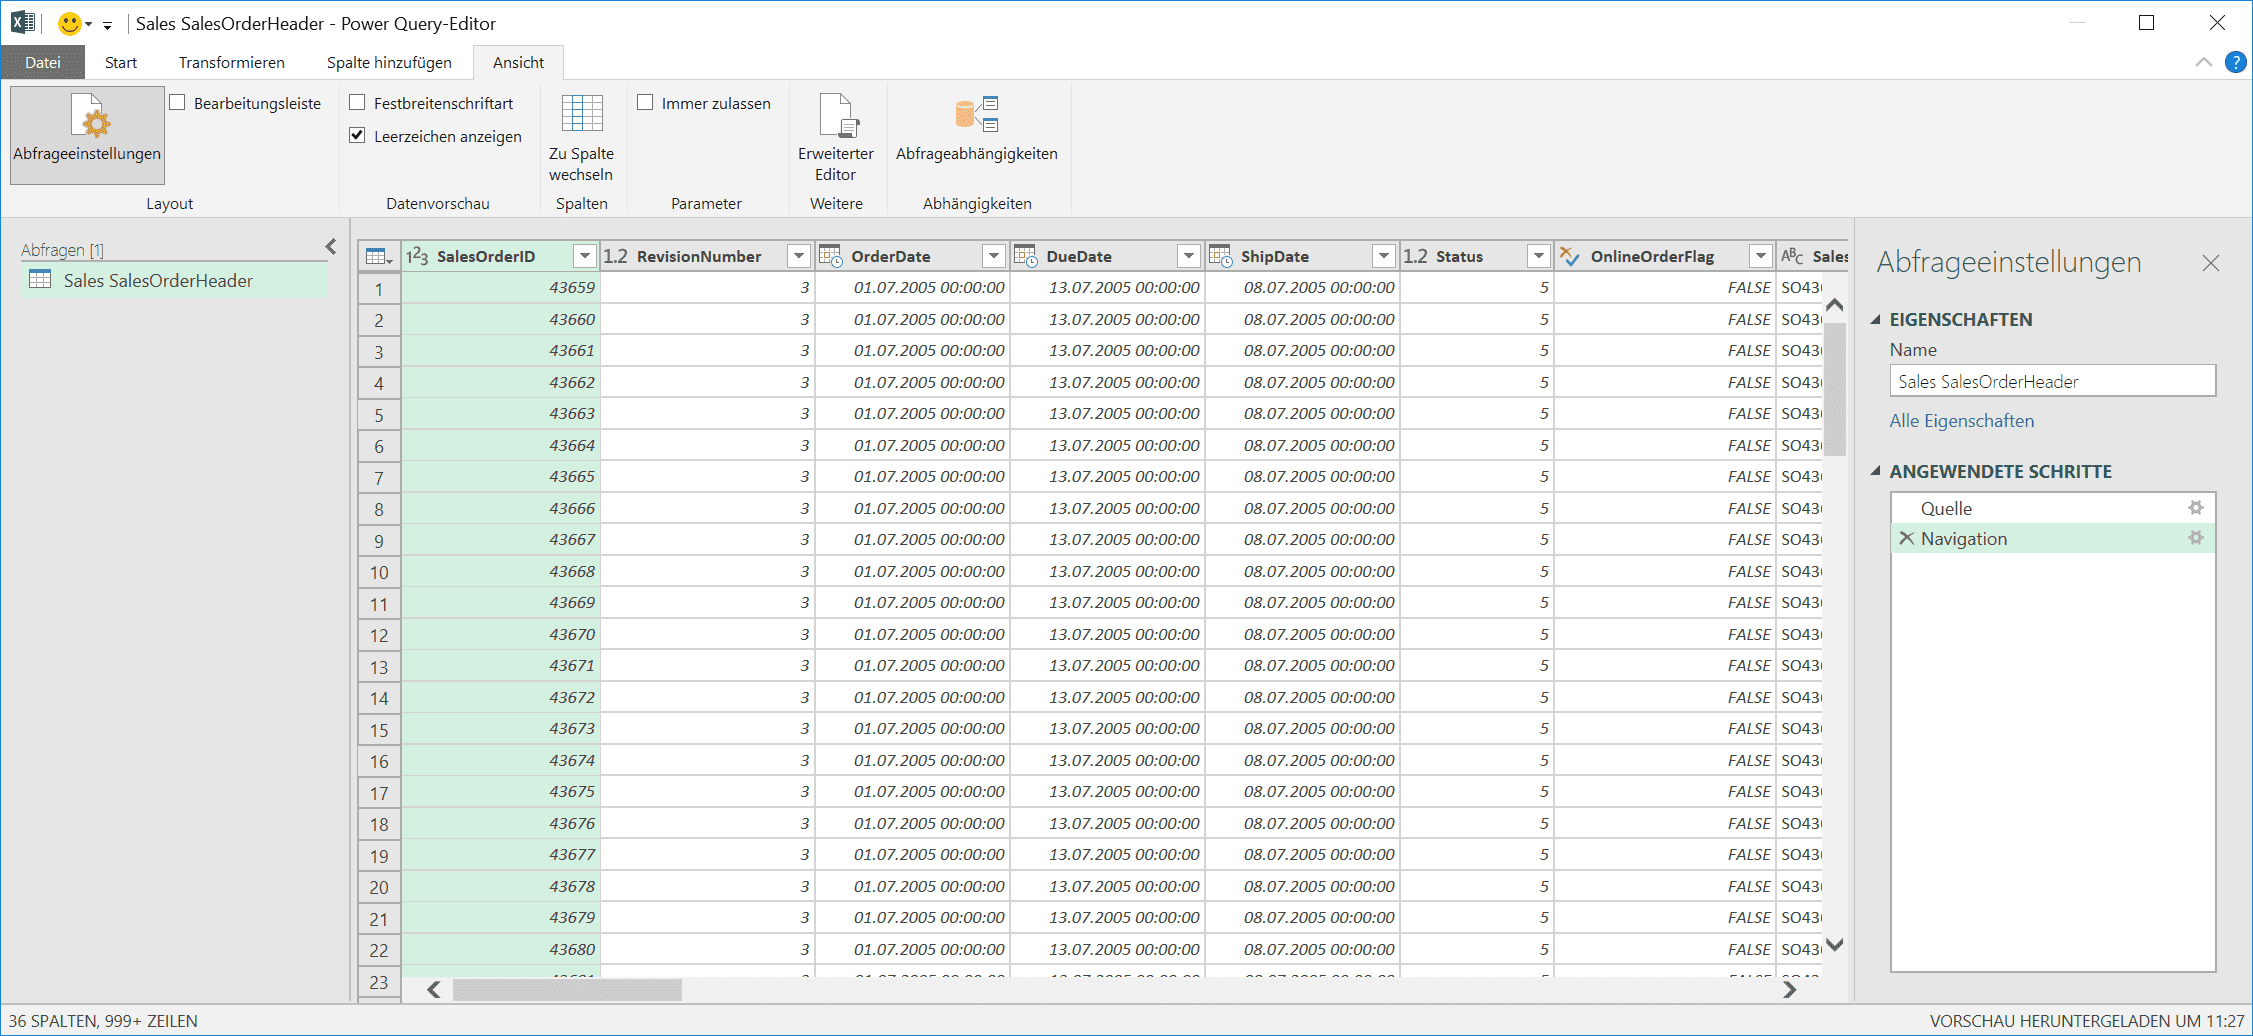The image size is (2253, 1036).
Task: Click vertical scrollbar thumb of grid
Action: coord(1834,388)
